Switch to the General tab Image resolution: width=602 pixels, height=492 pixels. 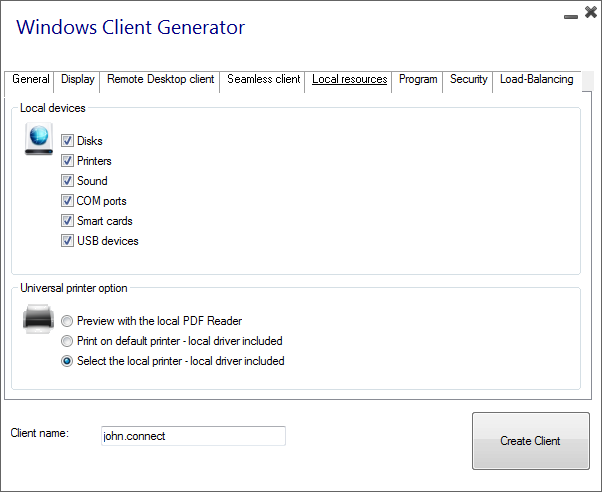(30, 80)
